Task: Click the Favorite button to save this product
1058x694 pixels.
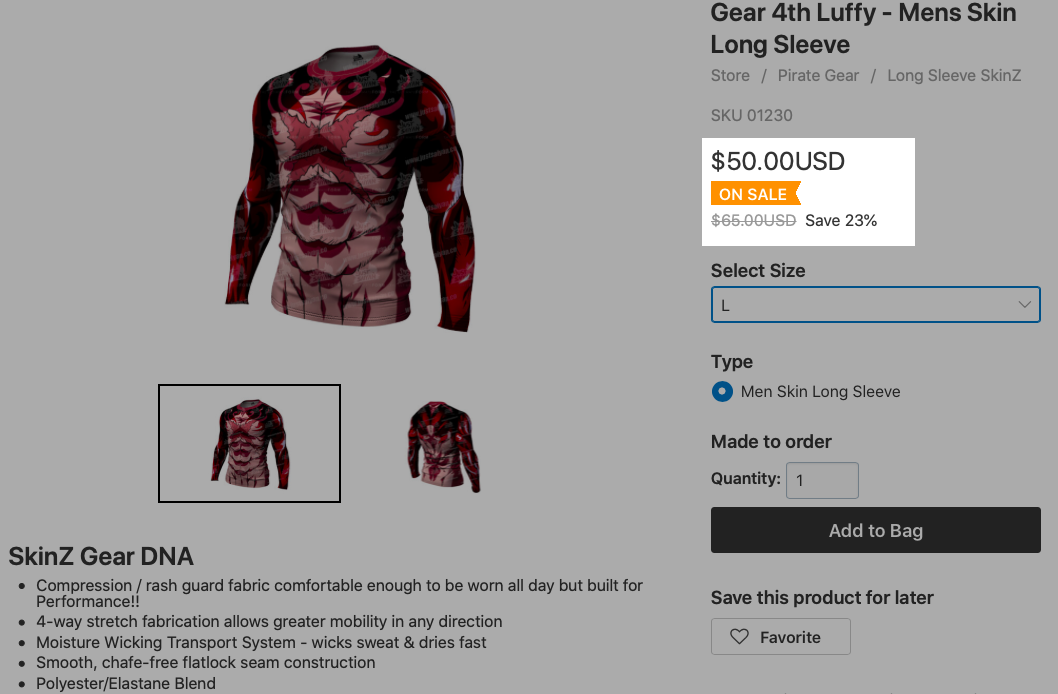Action: [x=780, y=636]
